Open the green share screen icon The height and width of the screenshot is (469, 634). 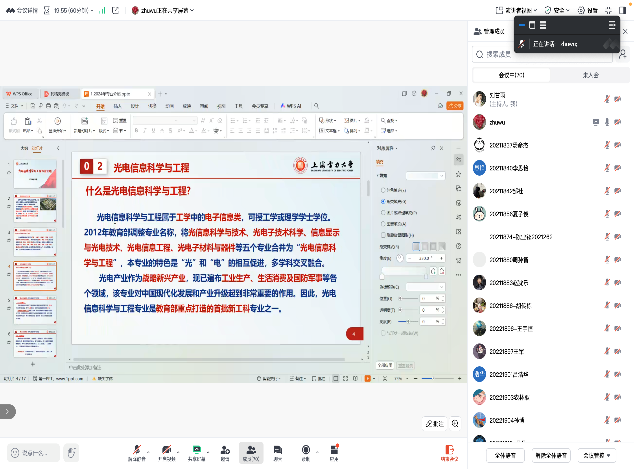[x=197, y=450]
